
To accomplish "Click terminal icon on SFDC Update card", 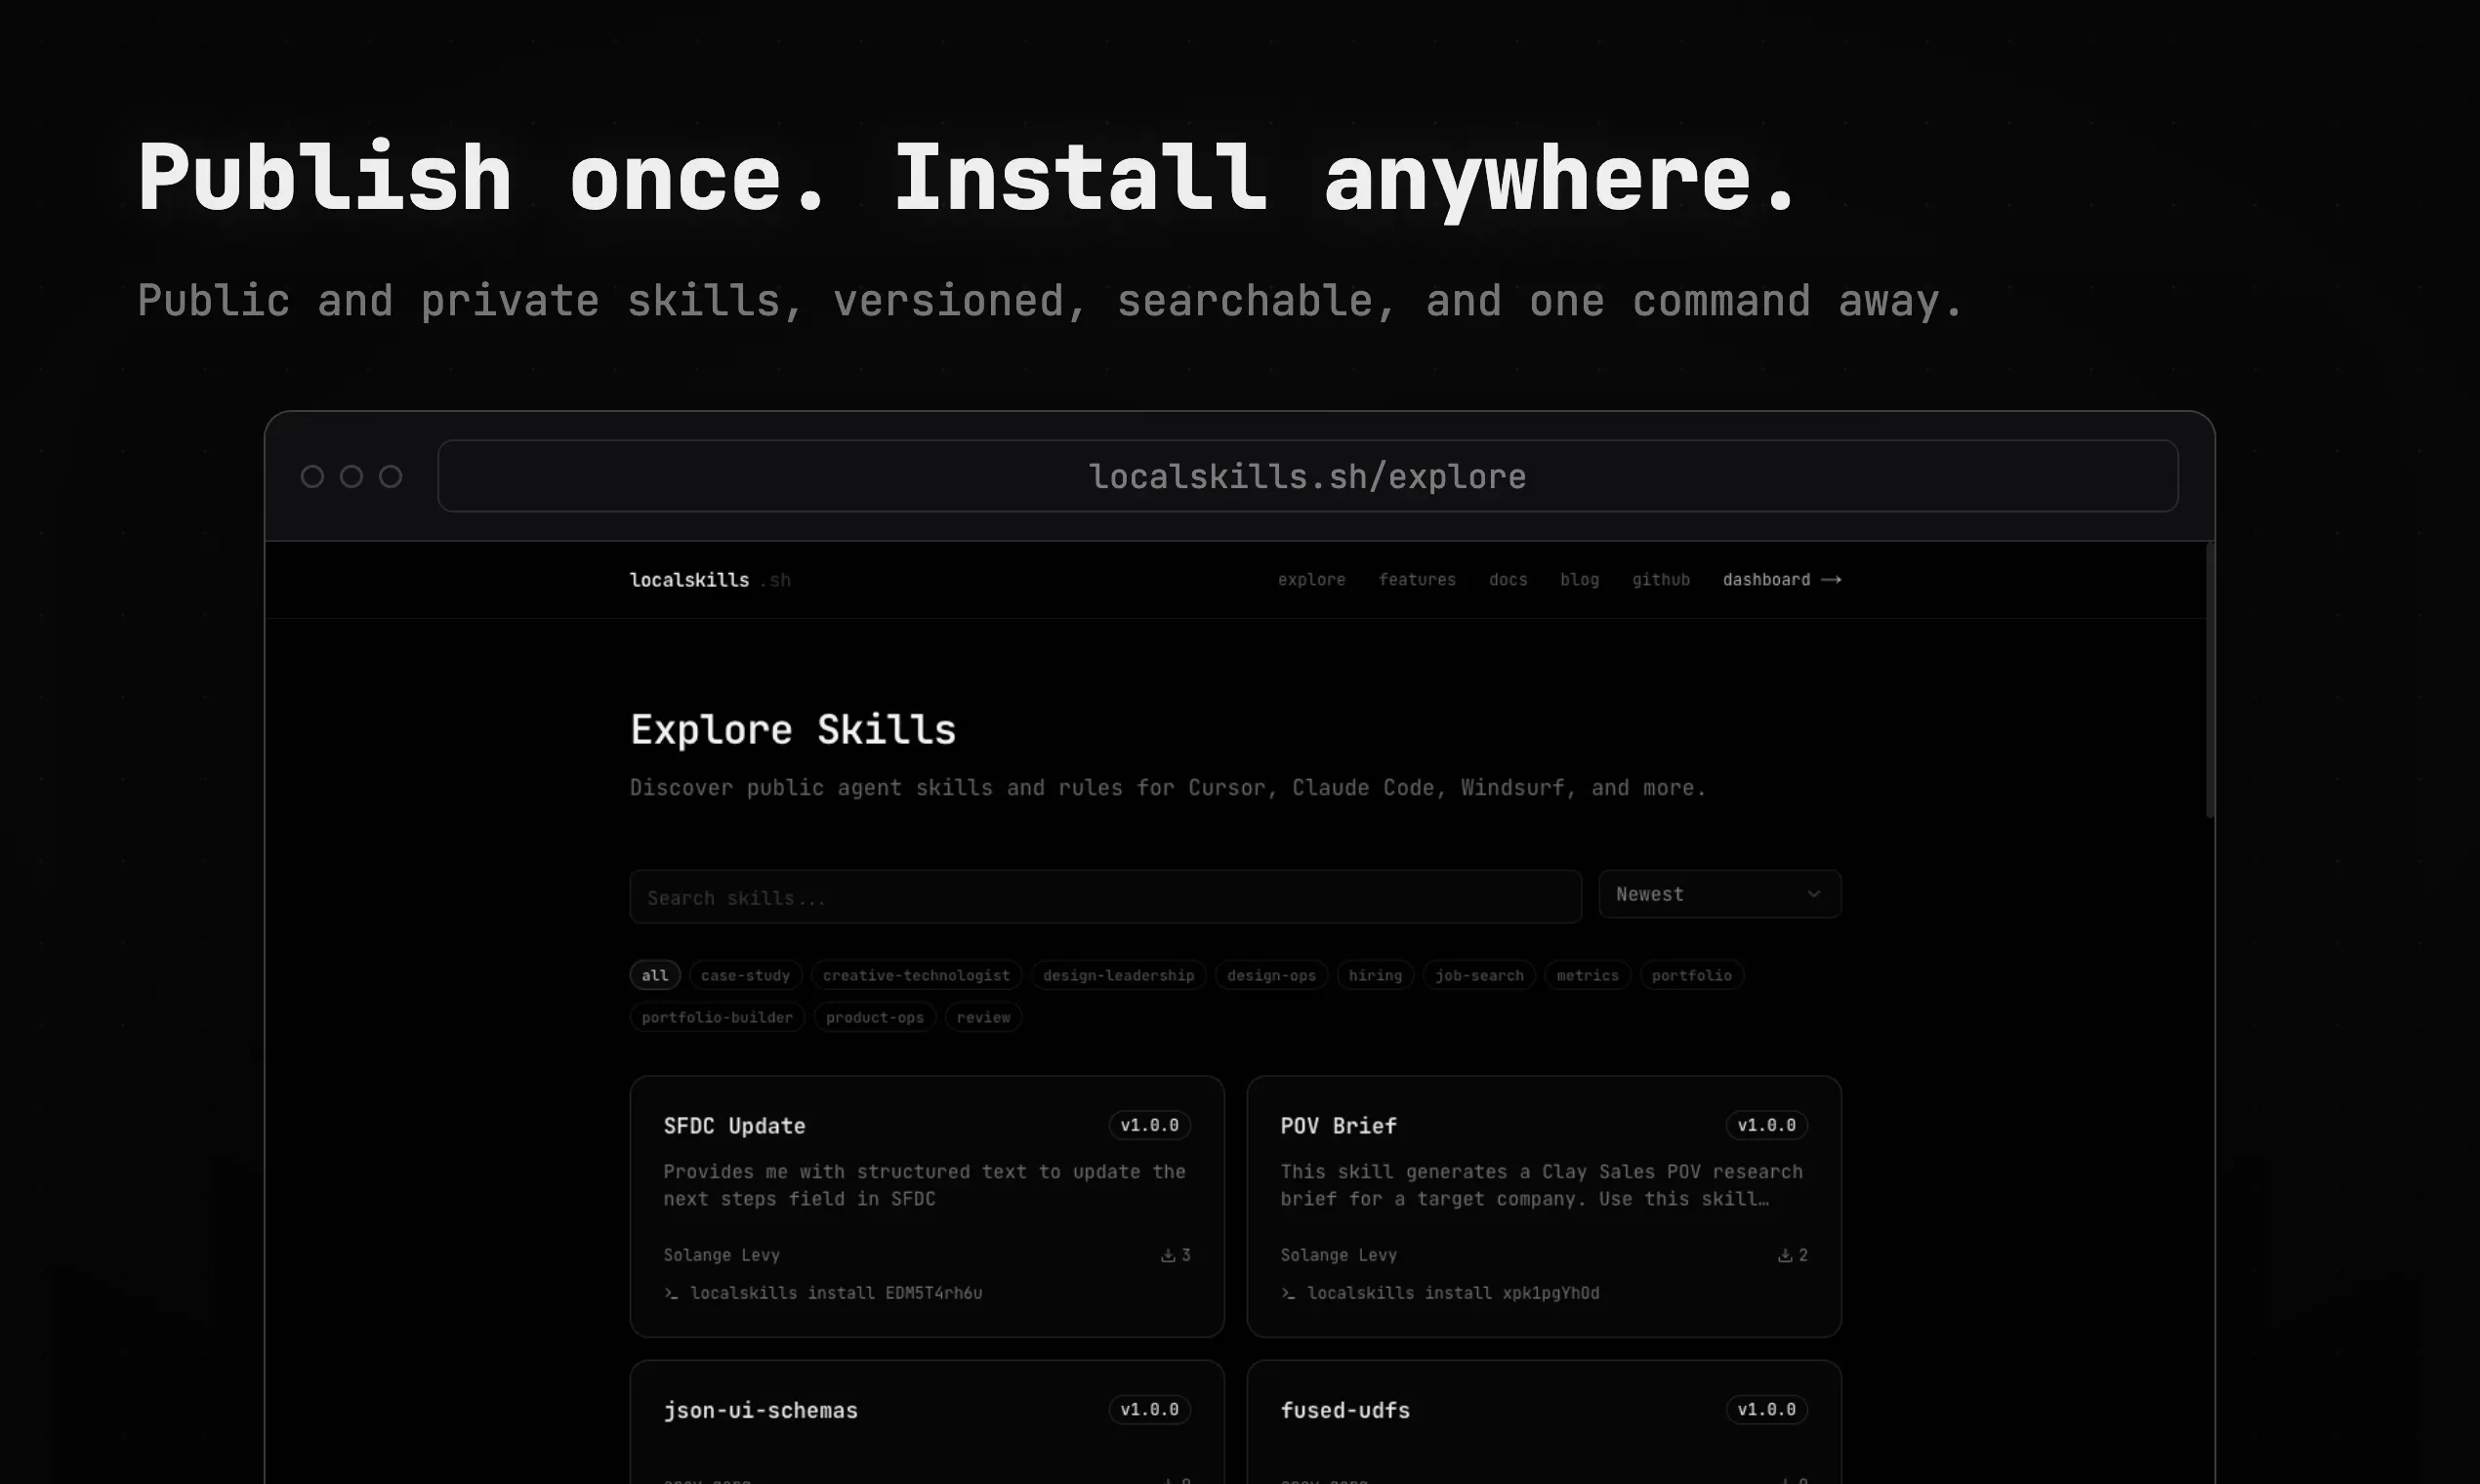I will (x=671, y=1293).
